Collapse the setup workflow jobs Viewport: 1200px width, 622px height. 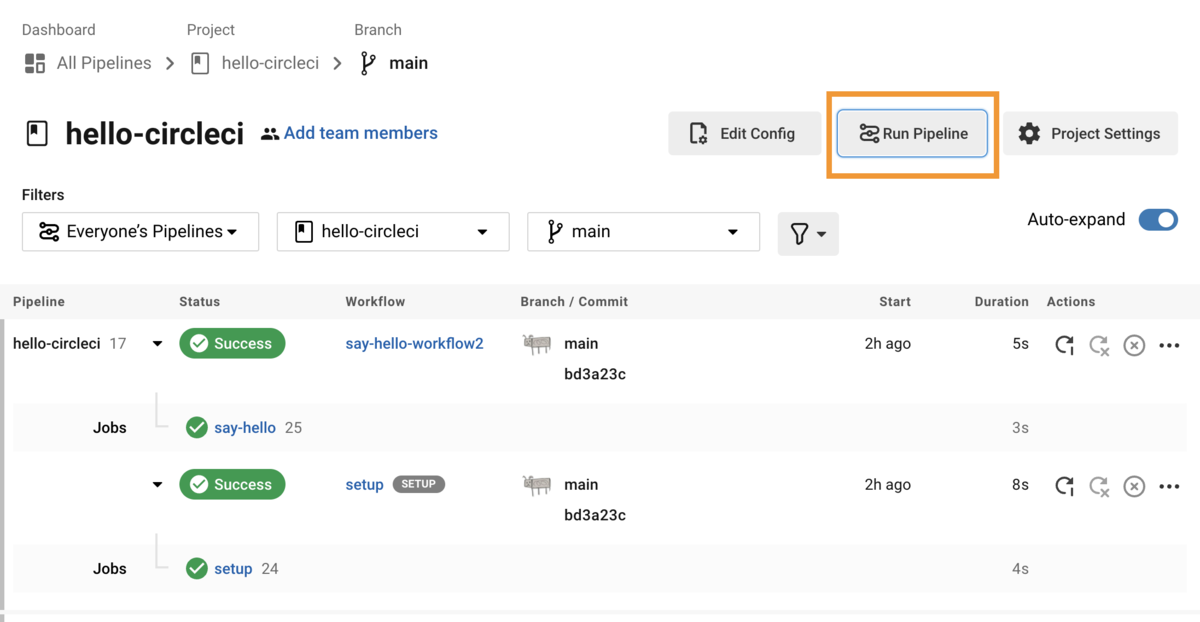click(157, 485)
